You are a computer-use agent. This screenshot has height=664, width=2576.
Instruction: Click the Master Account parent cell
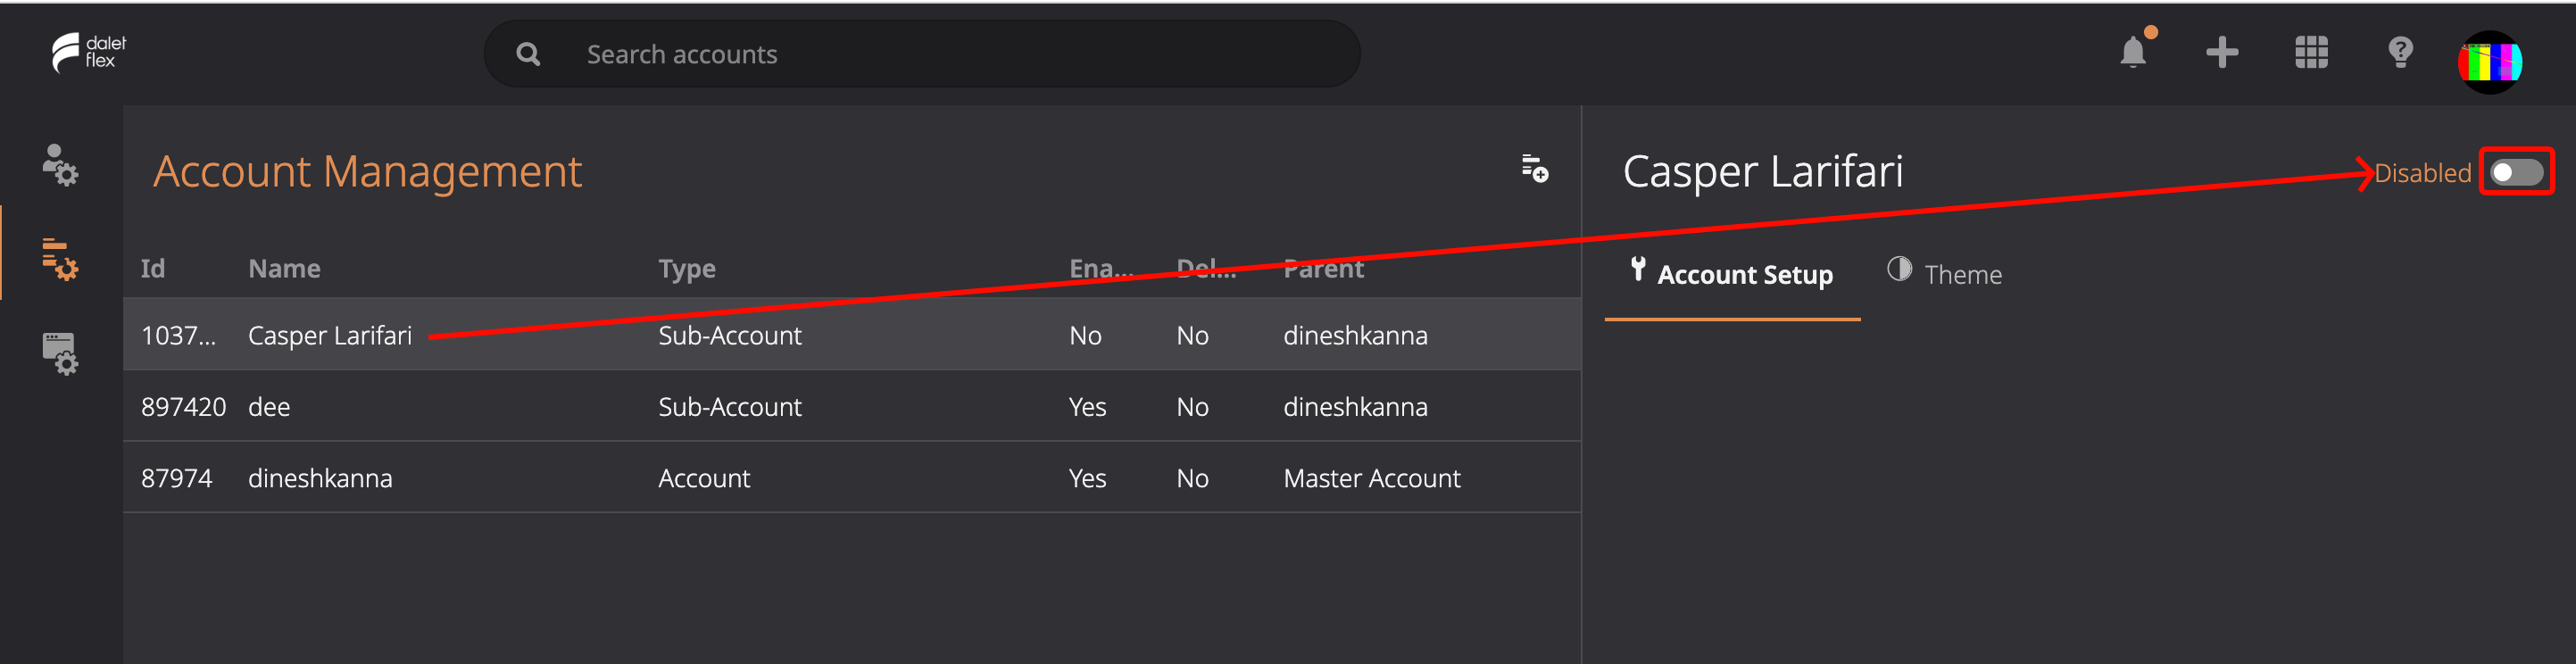[1371, 478]
